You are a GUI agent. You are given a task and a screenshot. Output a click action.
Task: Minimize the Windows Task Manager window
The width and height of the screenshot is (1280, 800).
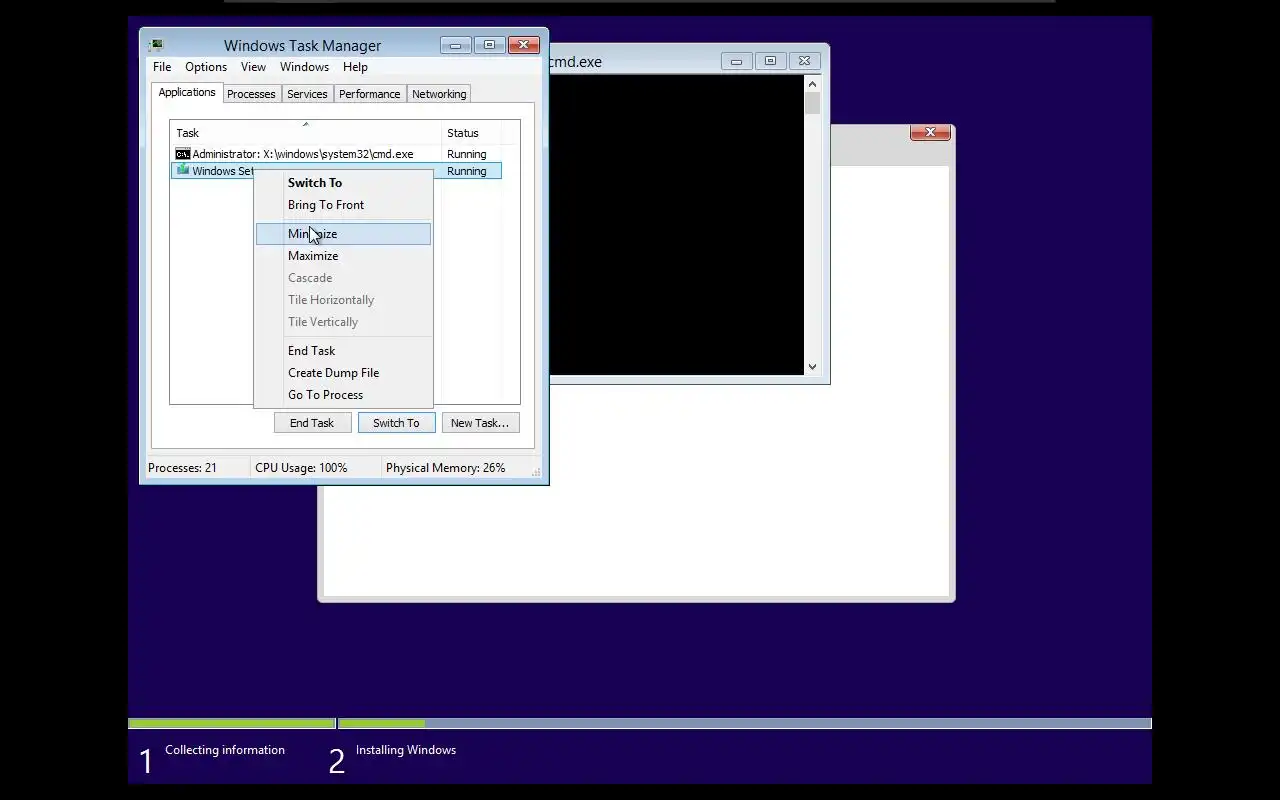tap(455, 45)
